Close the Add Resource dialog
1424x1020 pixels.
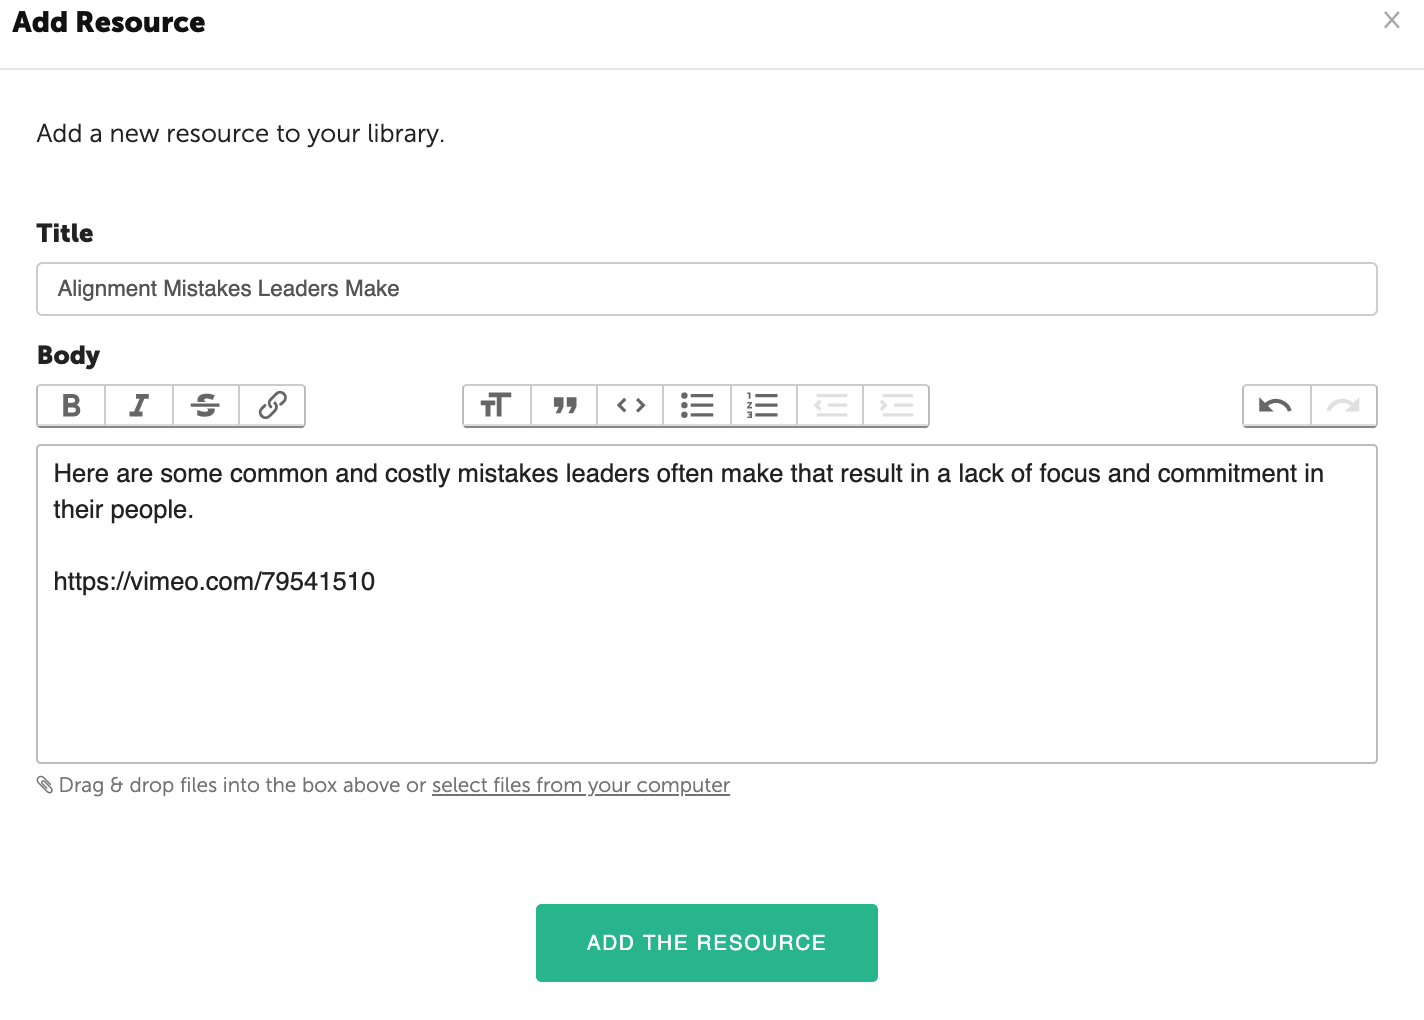point(1391,20)
